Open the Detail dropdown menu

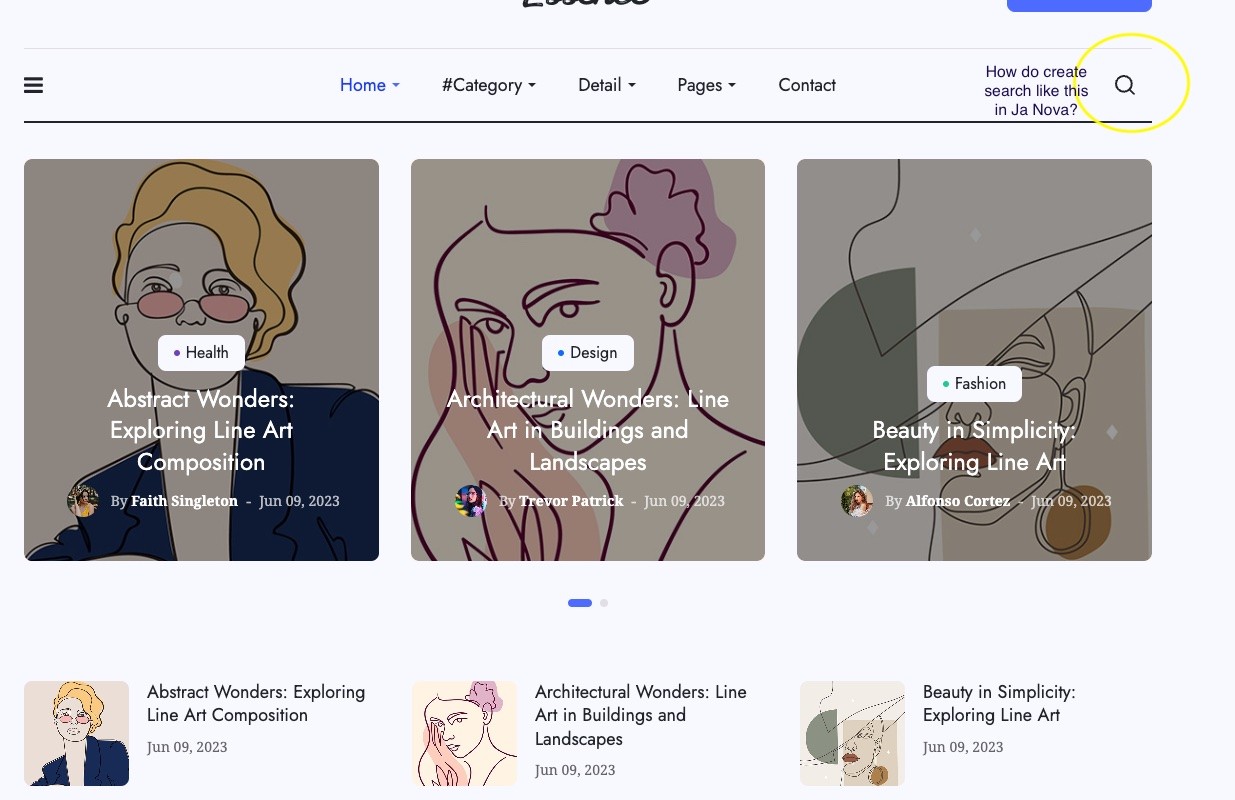[x=607, y=85]
